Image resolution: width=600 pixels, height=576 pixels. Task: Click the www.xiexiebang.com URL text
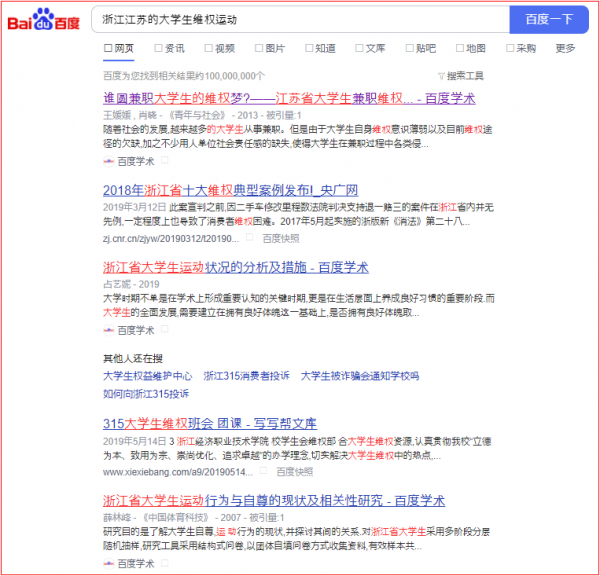pyautogui.click(x=178, y=472)
